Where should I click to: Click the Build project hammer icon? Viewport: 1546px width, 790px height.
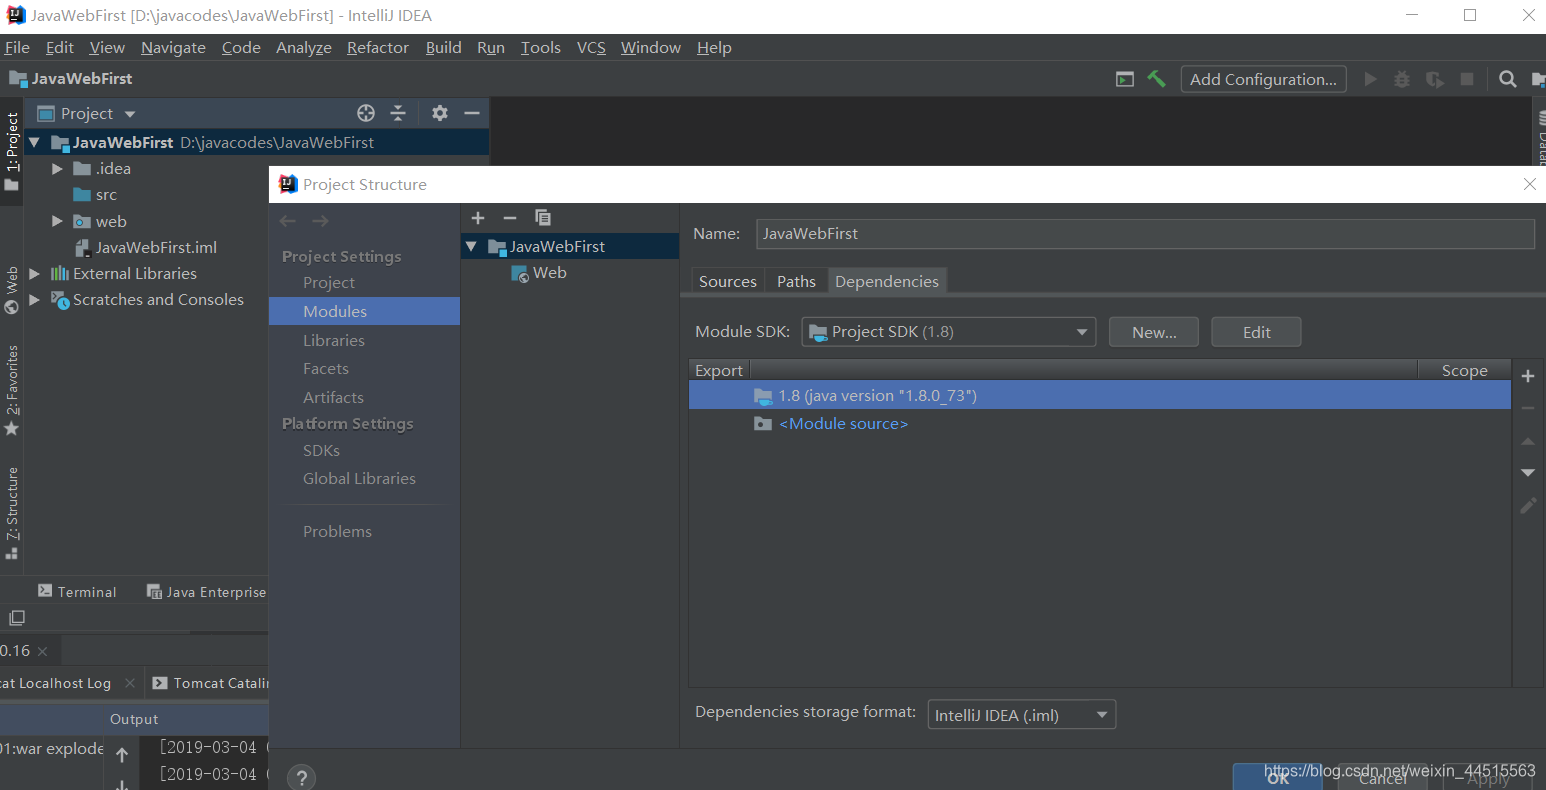tap(1157, 79)
